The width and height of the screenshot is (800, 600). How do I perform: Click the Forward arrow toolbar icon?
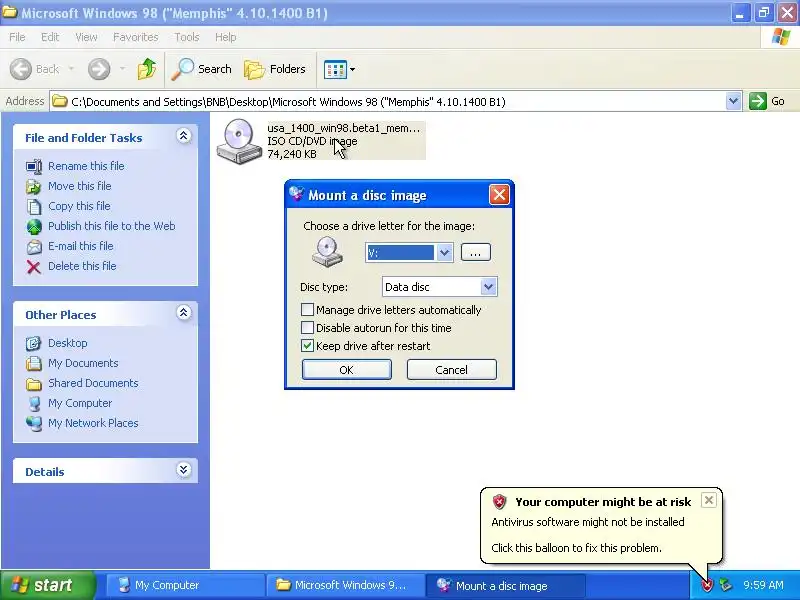[x=99, y=69]
